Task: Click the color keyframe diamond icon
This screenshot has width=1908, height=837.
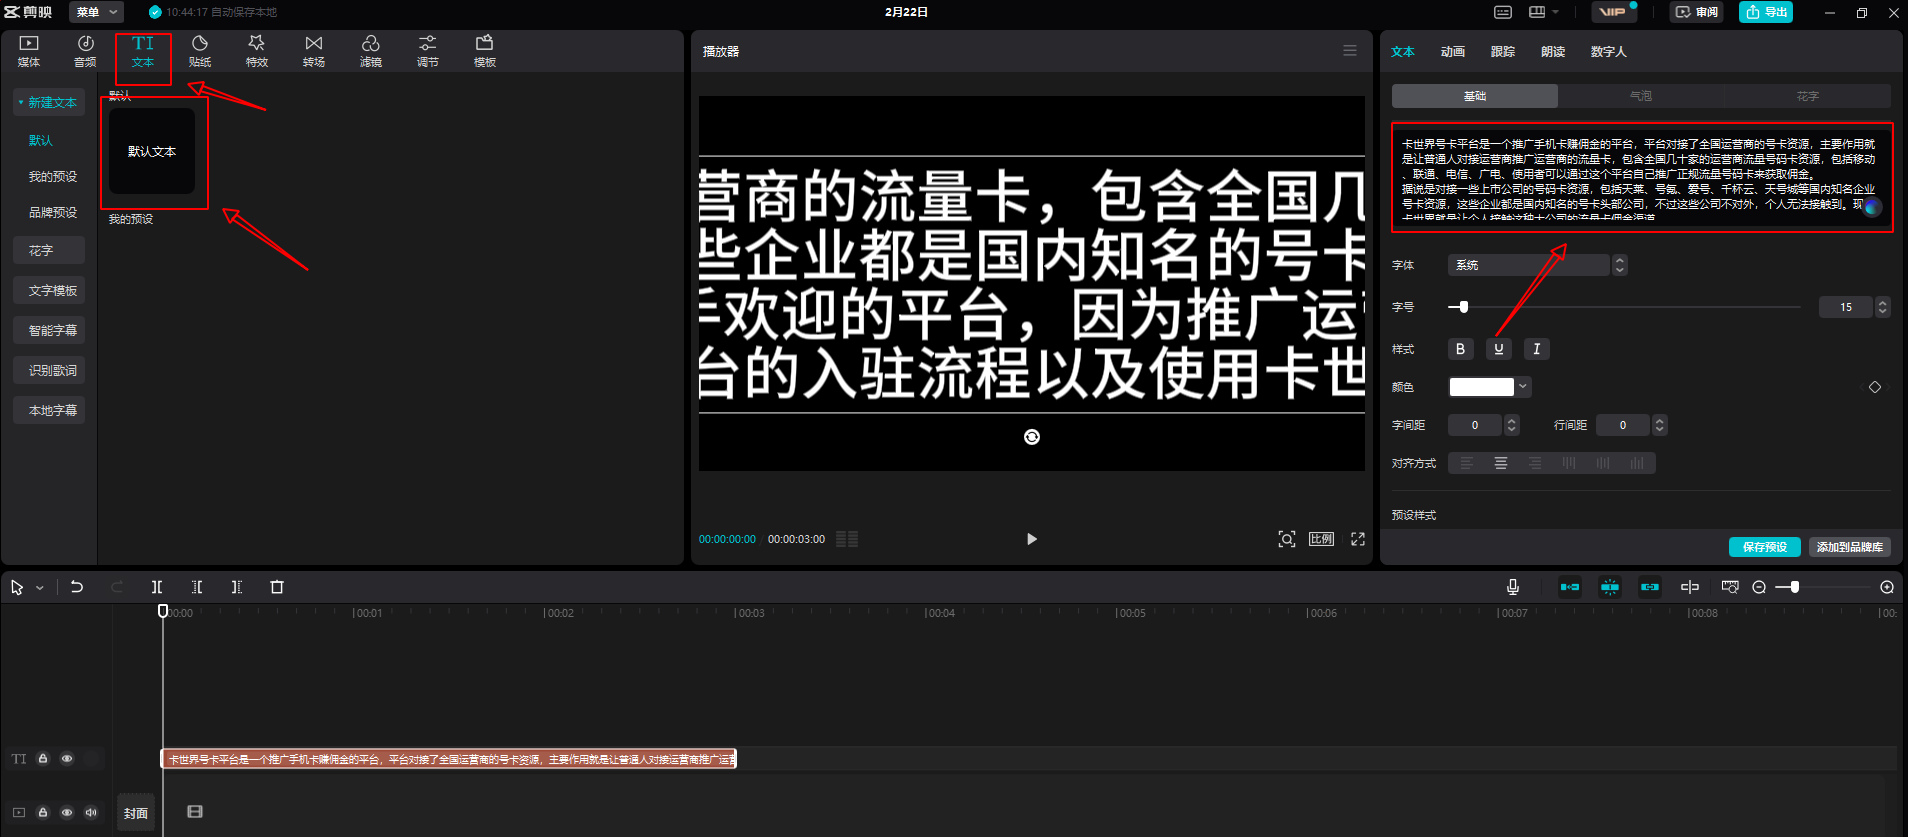Action: click(1875, 387)
